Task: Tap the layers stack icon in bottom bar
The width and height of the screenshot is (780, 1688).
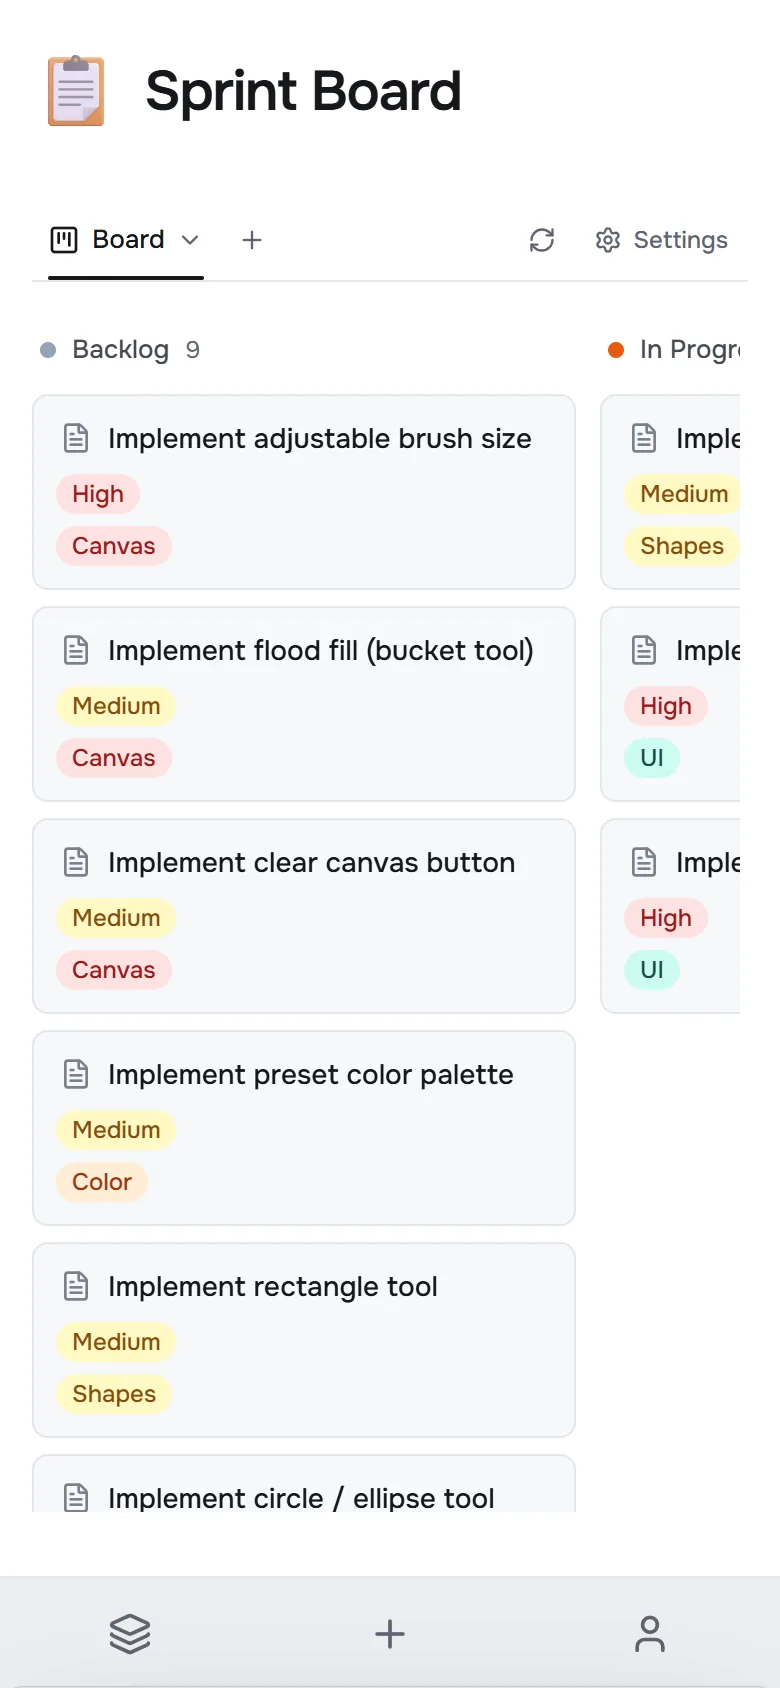Action: coord(130,1634)
